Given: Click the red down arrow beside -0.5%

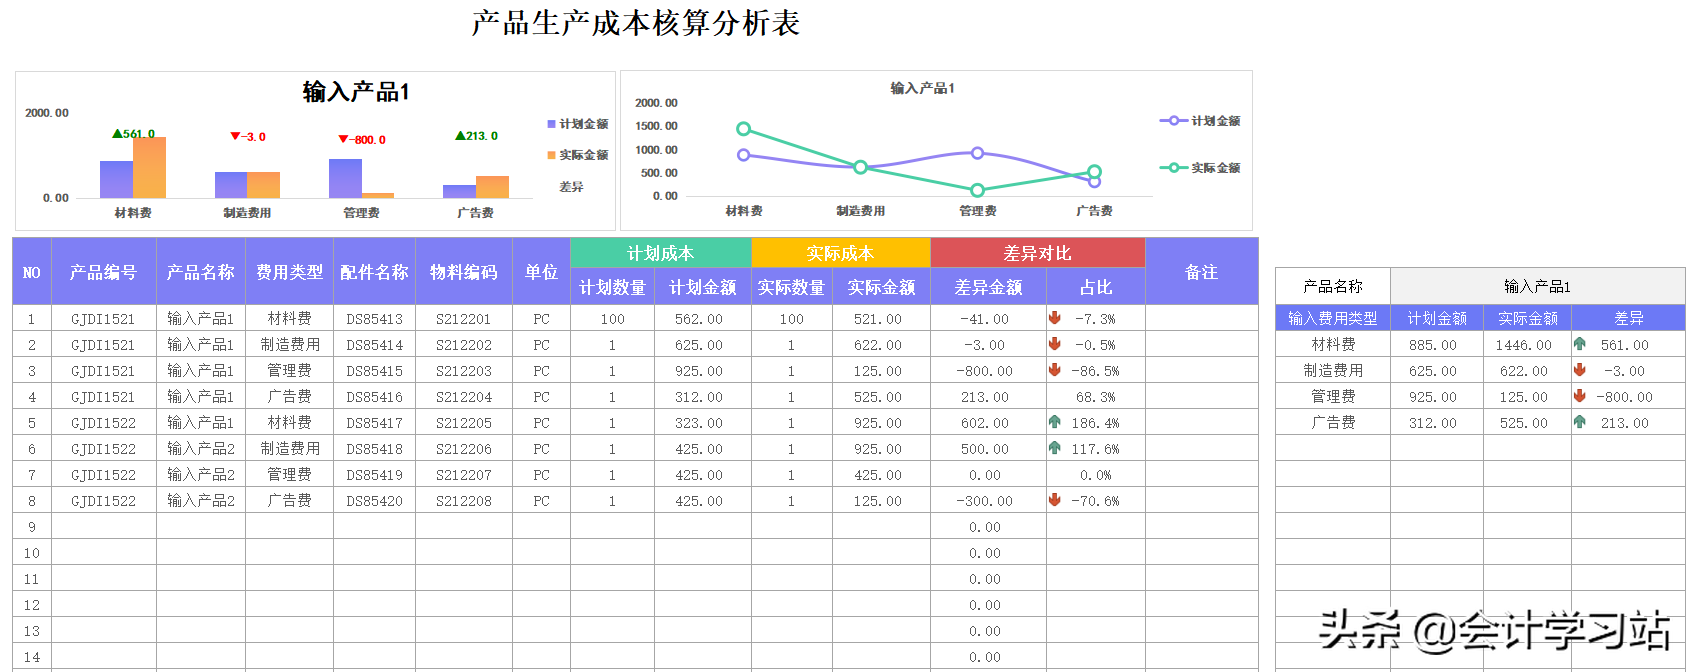Looking at the screenshot, I should point(1054,344).
